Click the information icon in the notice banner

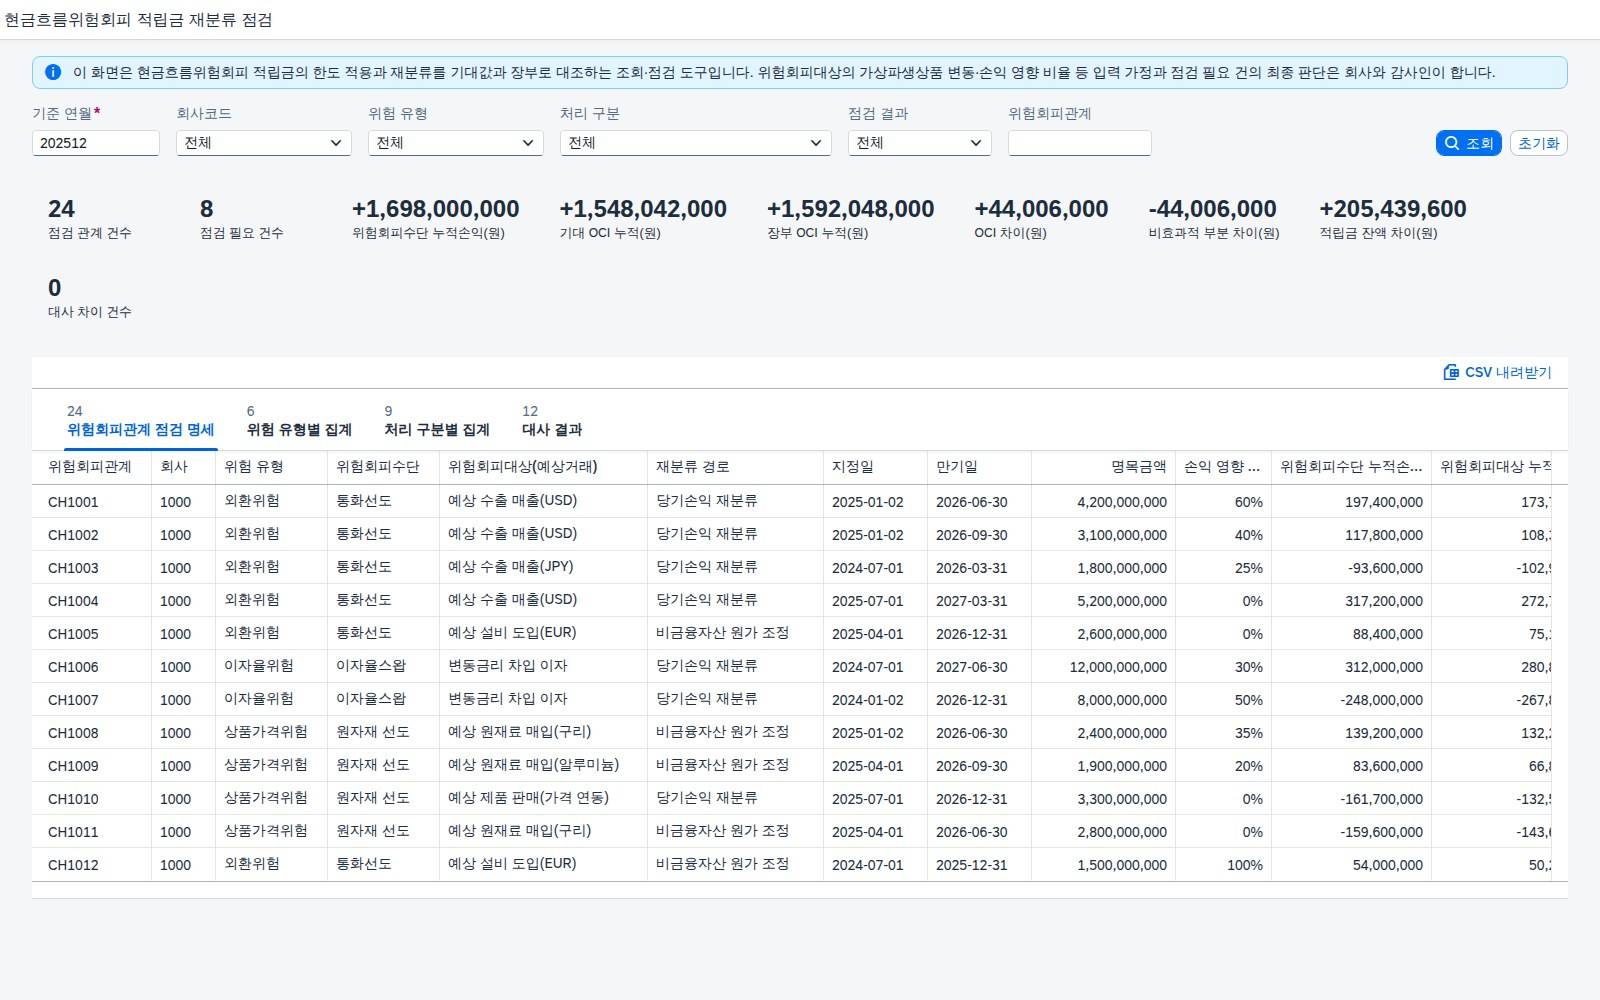coord(53,72)
